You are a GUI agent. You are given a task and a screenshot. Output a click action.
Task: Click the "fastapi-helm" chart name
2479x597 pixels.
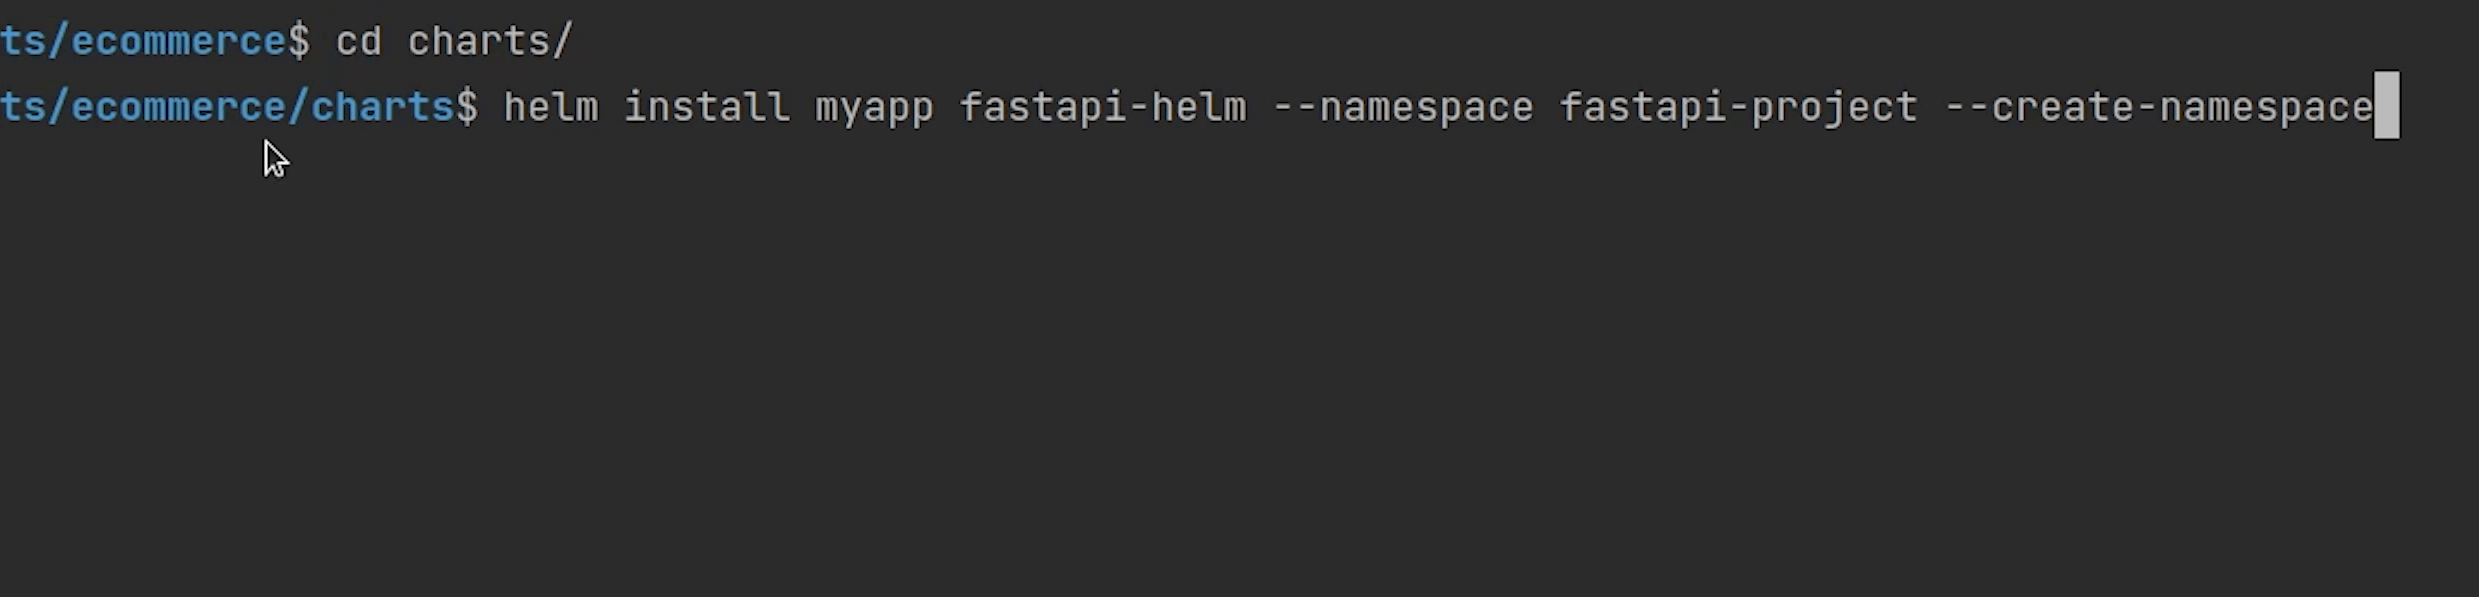[1103, 107]
